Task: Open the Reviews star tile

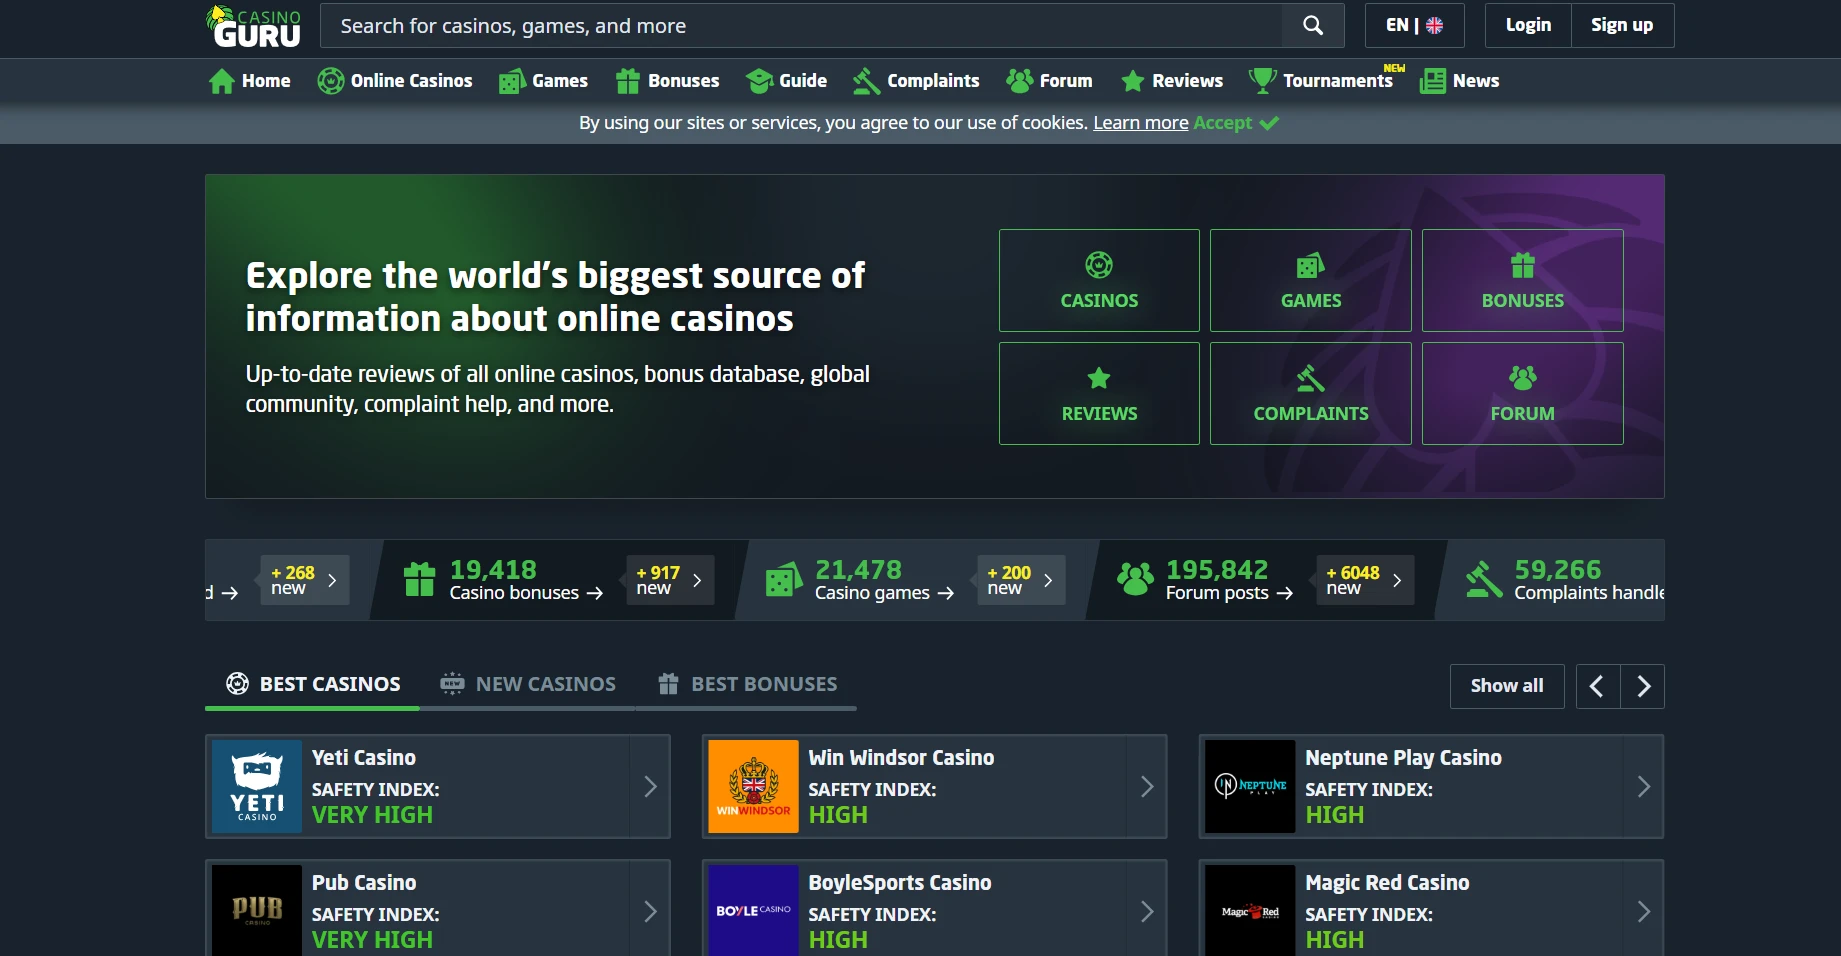Action: click(1098, 394)
